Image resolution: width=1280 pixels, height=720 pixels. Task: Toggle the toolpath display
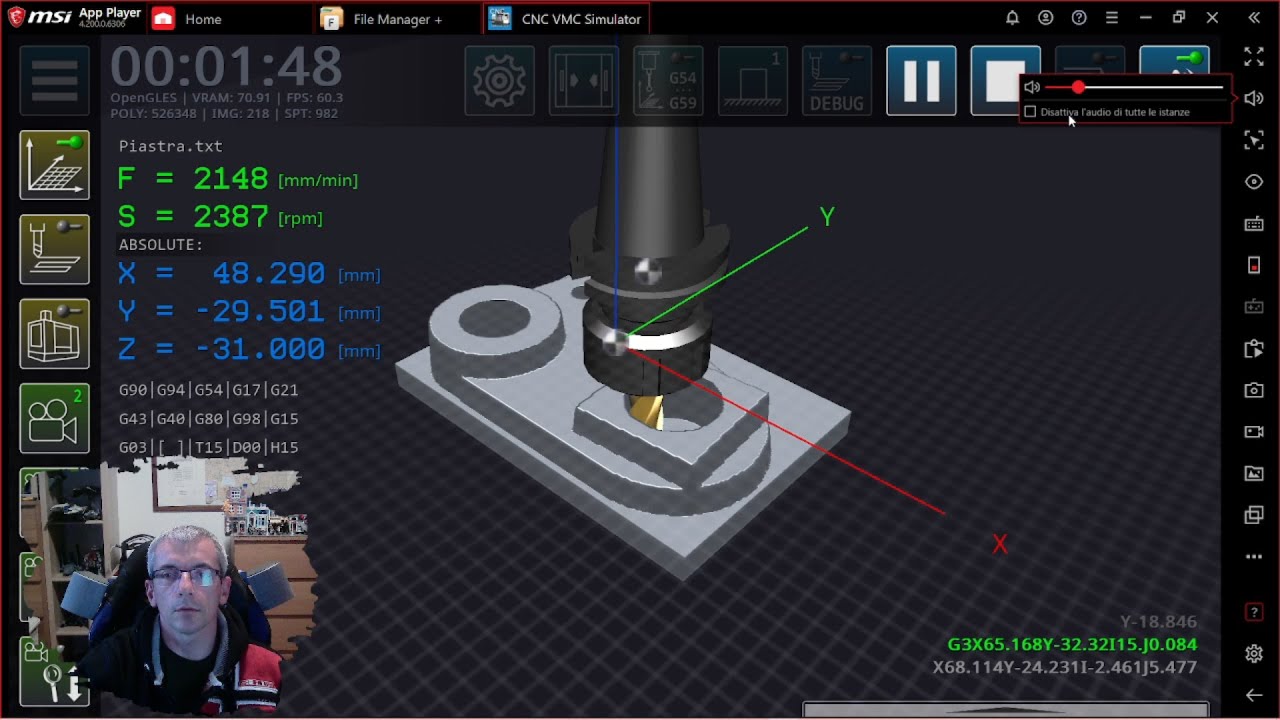tap(54, 250)
